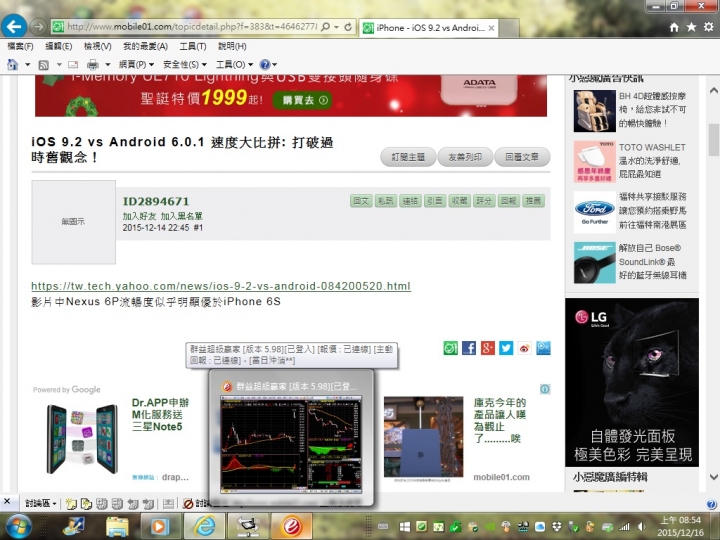Click the new note icon in discussion bar
Screen dimensions: 720x540
[x=71, y=504]
